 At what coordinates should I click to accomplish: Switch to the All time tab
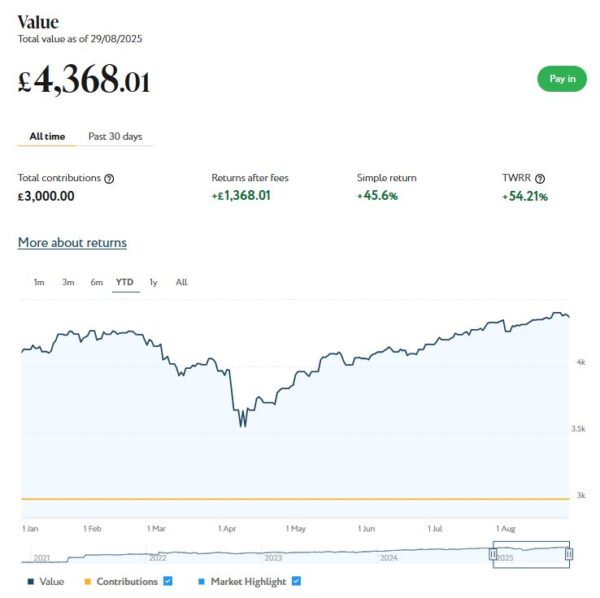(x=48, y=136)
